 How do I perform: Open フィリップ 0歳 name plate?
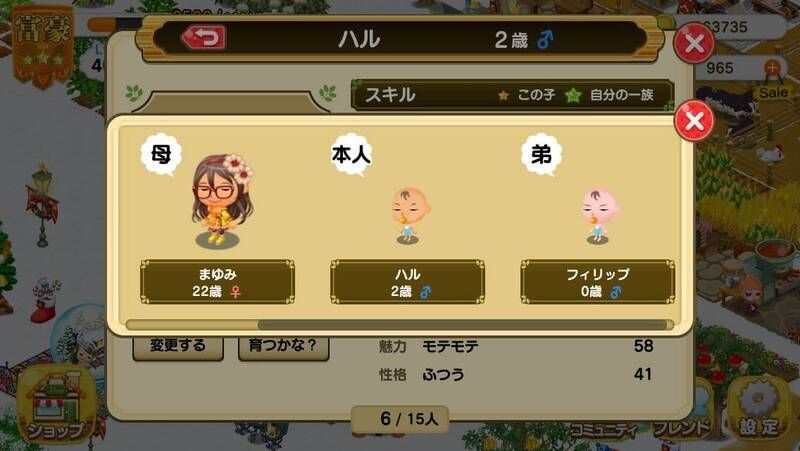pyautogui.click(x=597, y=282)
